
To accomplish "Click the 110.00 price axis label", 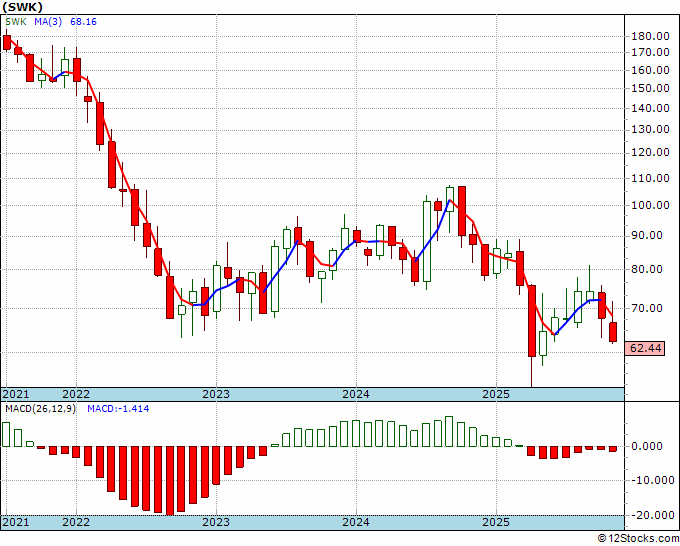I will point(650,178).
